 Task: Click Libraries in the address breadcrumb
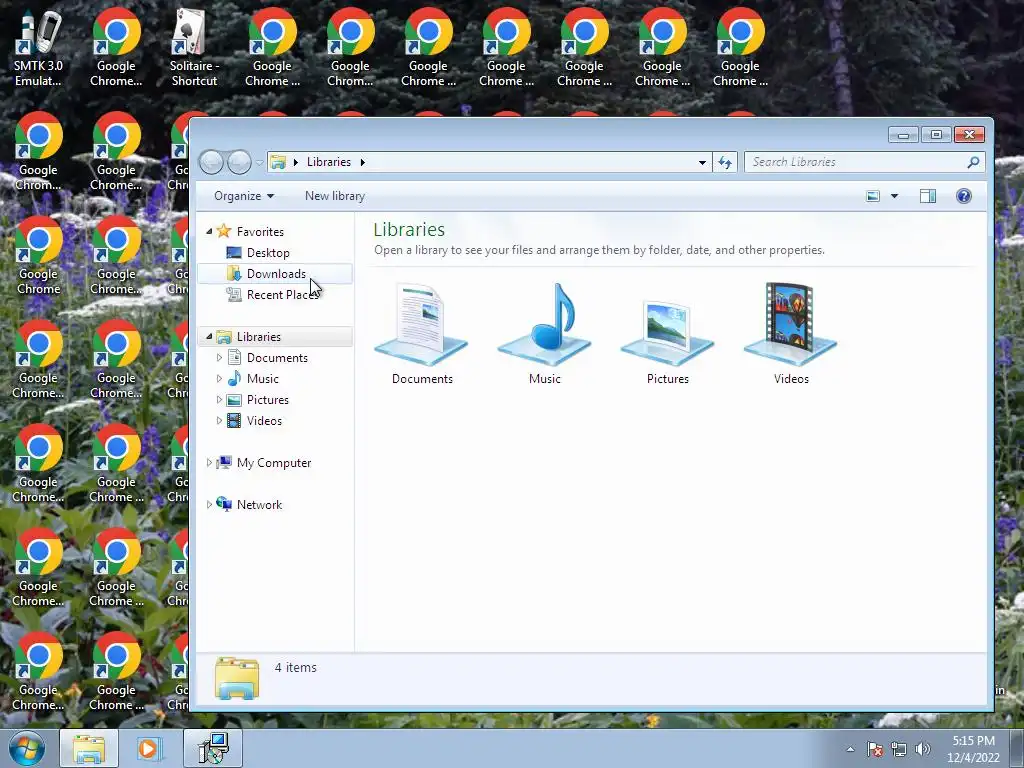328,162
